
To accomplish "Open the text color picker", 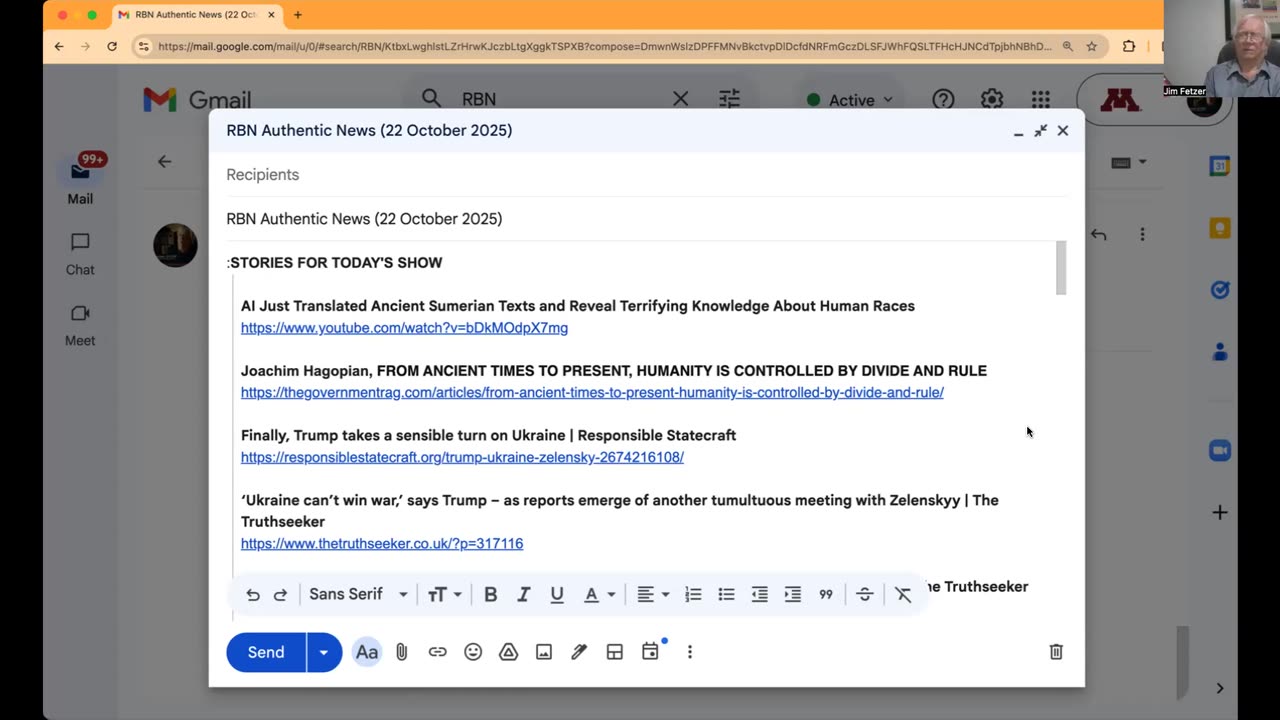I will click(x=599, y=595).
